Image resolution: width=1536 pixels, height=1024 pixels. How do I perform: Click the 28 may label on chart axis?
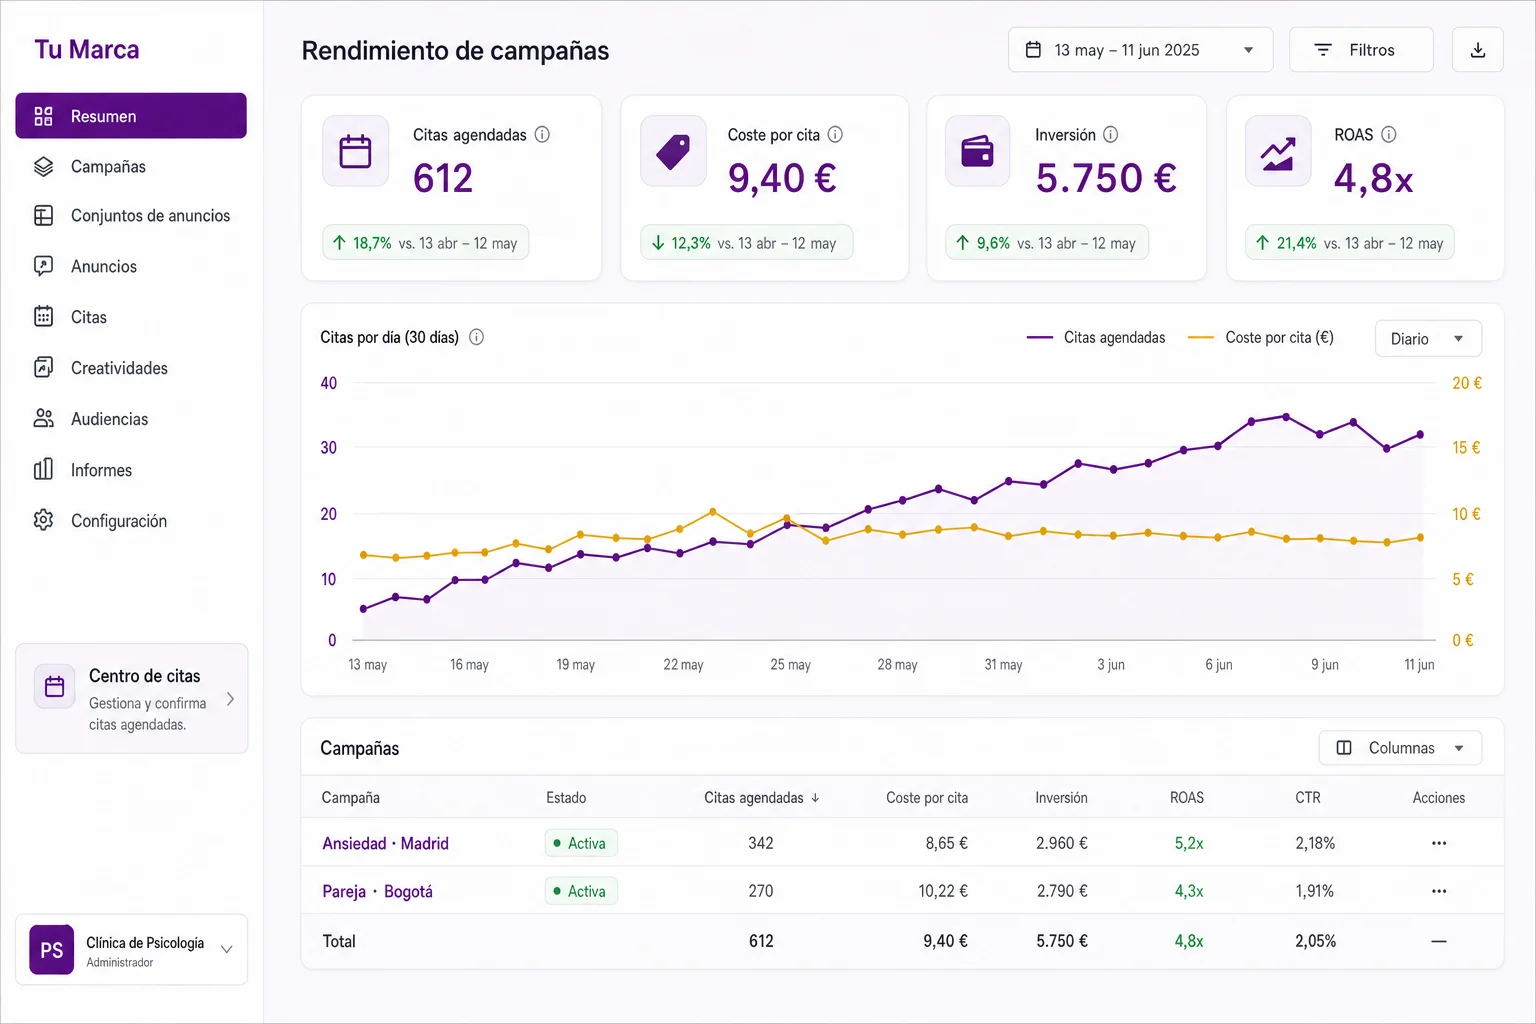click(x=897, y=665)
